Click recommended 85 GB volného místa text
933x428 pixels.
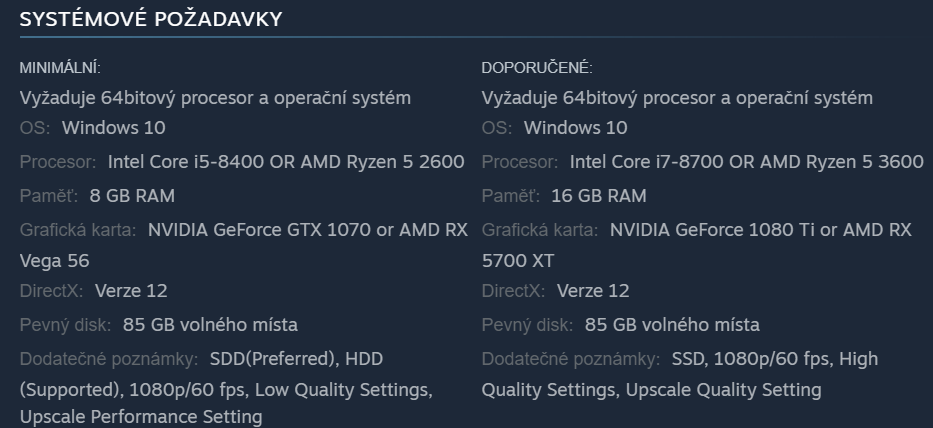pyautogui.click(x=672, y=325)
